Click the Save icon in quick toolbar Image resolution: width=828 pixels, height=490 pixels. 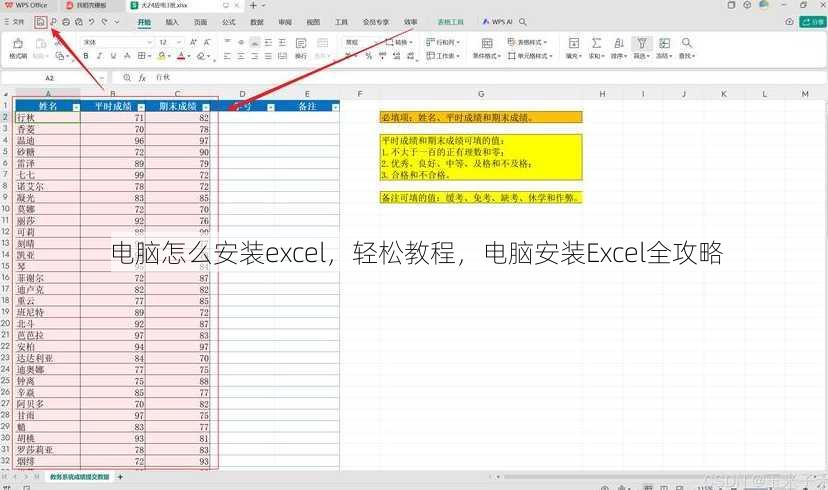click(x=41, y=22)
